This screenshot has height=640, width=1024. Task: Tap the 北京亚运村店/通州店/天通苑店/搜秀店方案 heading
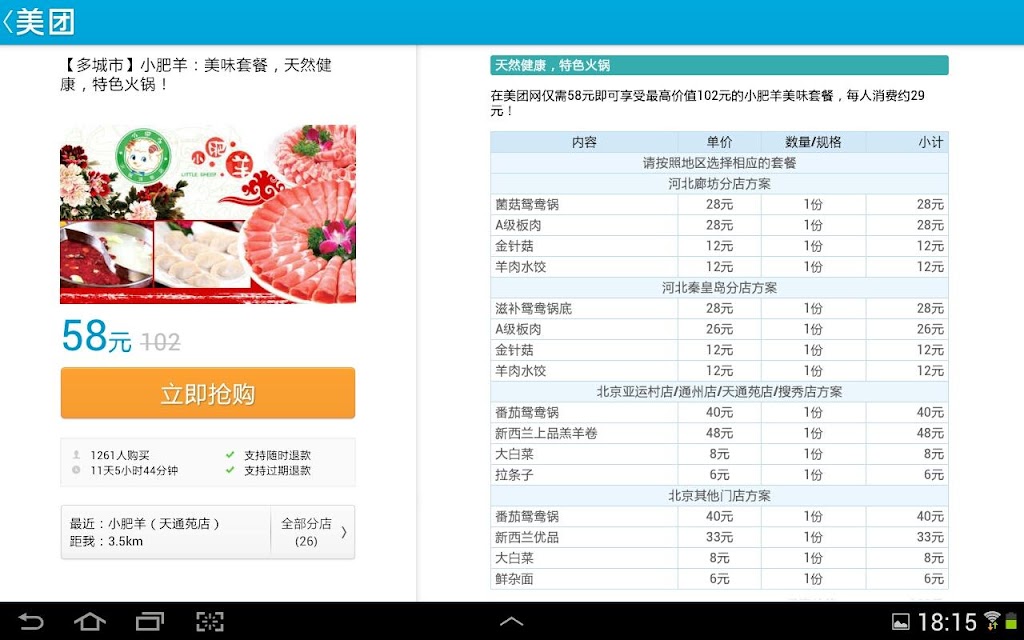719,392
